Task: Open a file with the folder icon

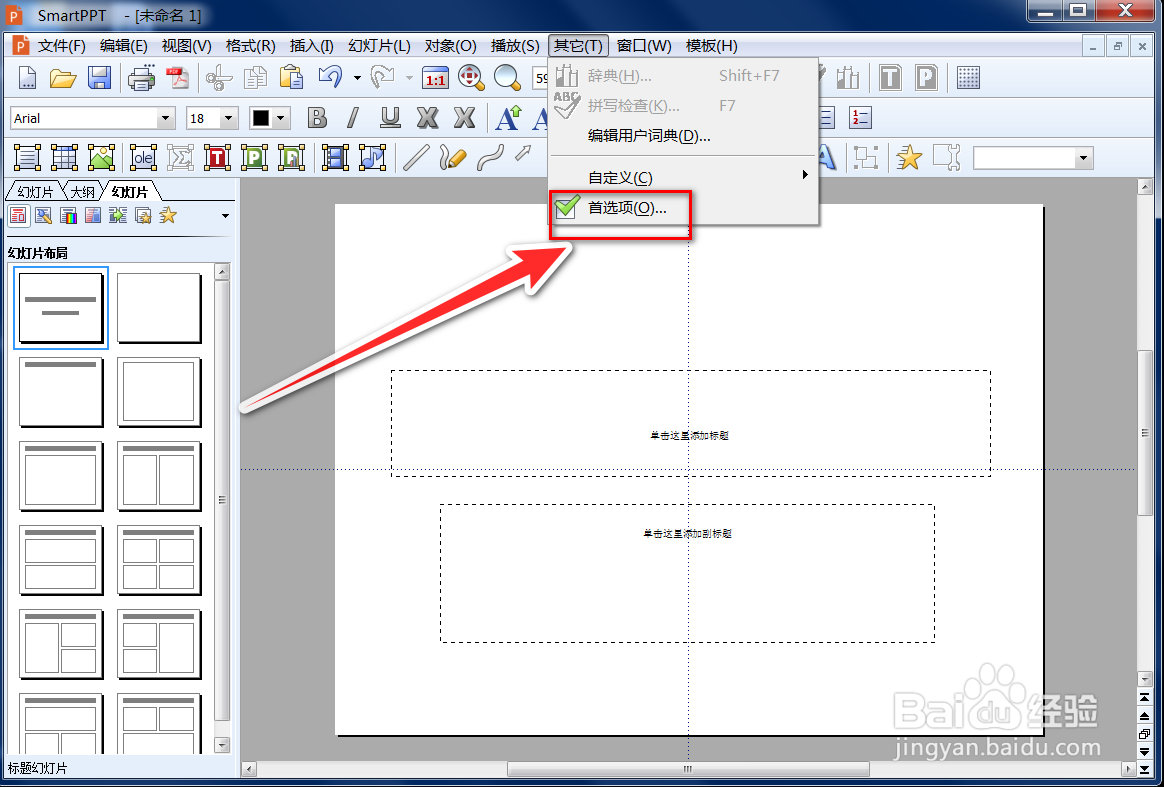Action: (63, 77)
